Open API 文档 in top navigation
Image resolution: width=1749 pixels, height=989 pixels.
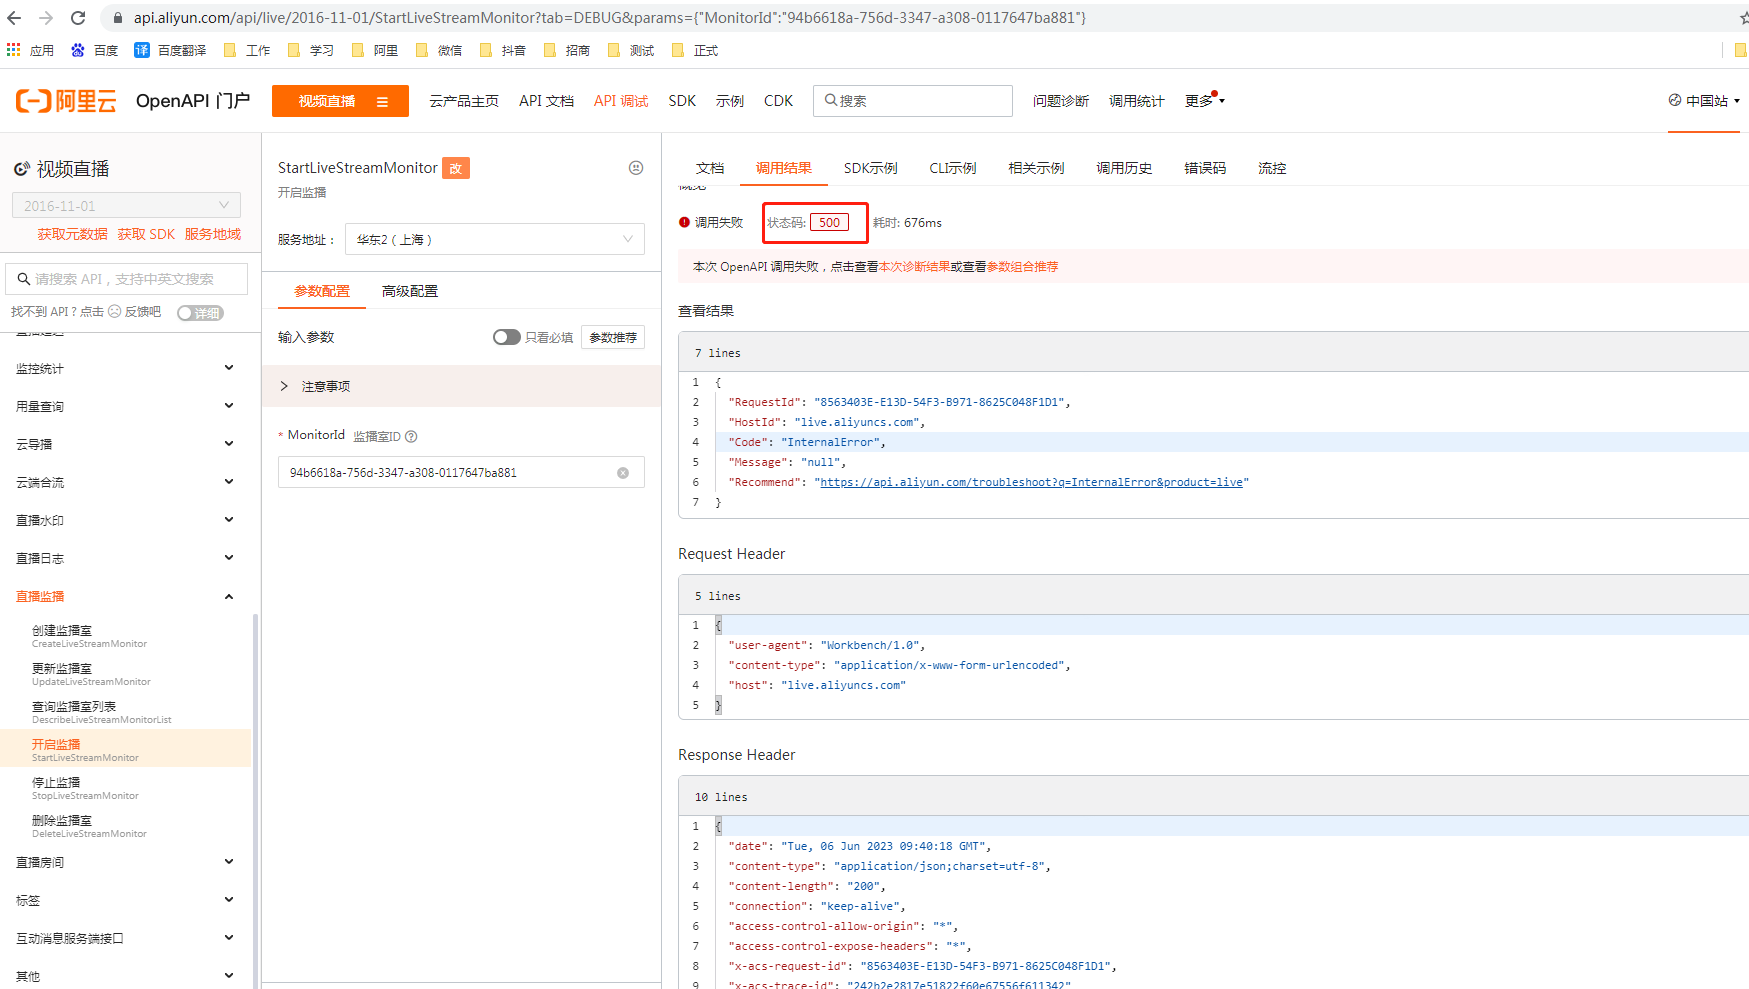pyautogui.click(x=546, y=101)
